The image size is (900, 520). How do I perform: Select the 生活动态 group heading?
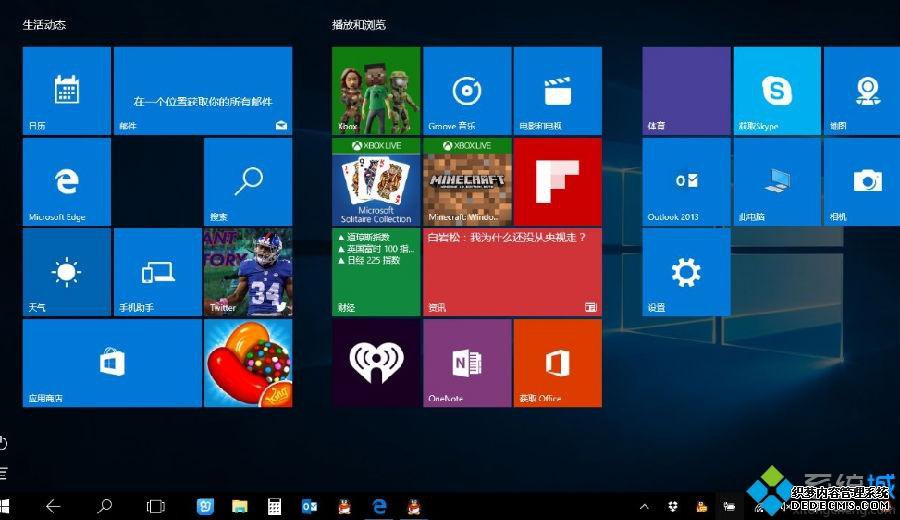44,25
